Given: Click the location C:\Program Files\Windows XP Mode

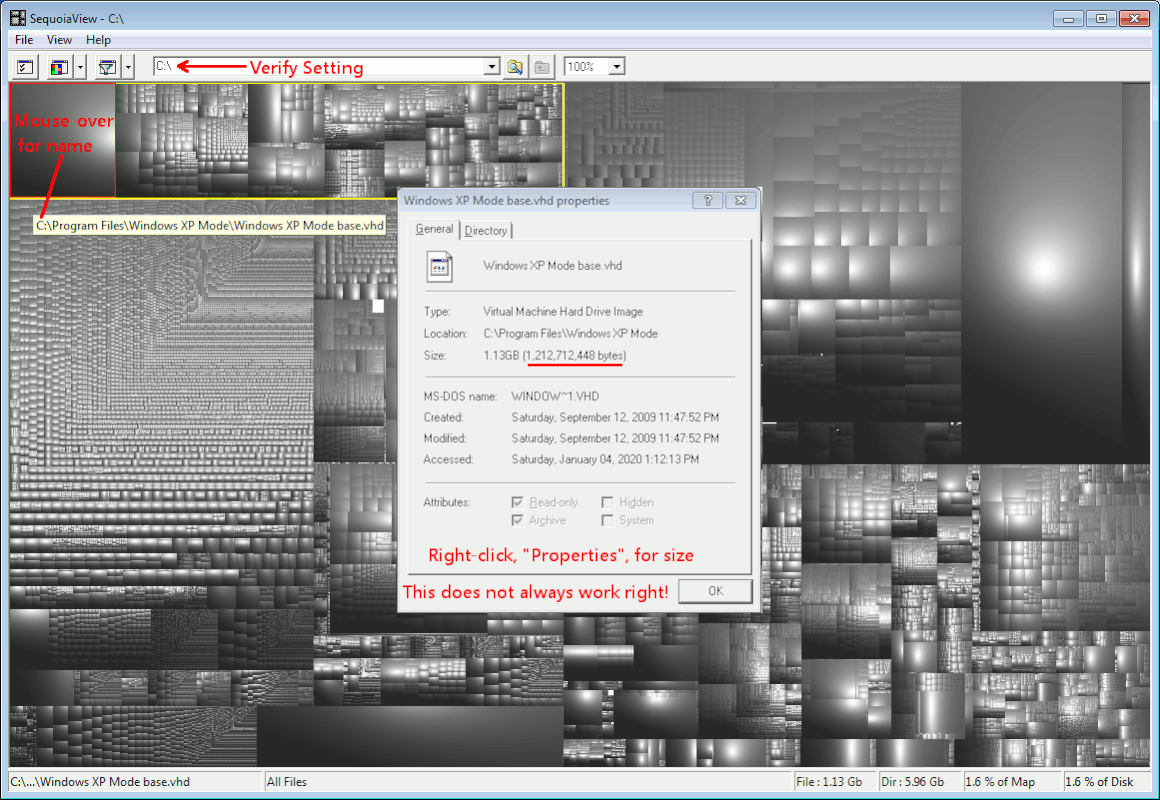Looking at the screenshot, I should pos(570,334).
